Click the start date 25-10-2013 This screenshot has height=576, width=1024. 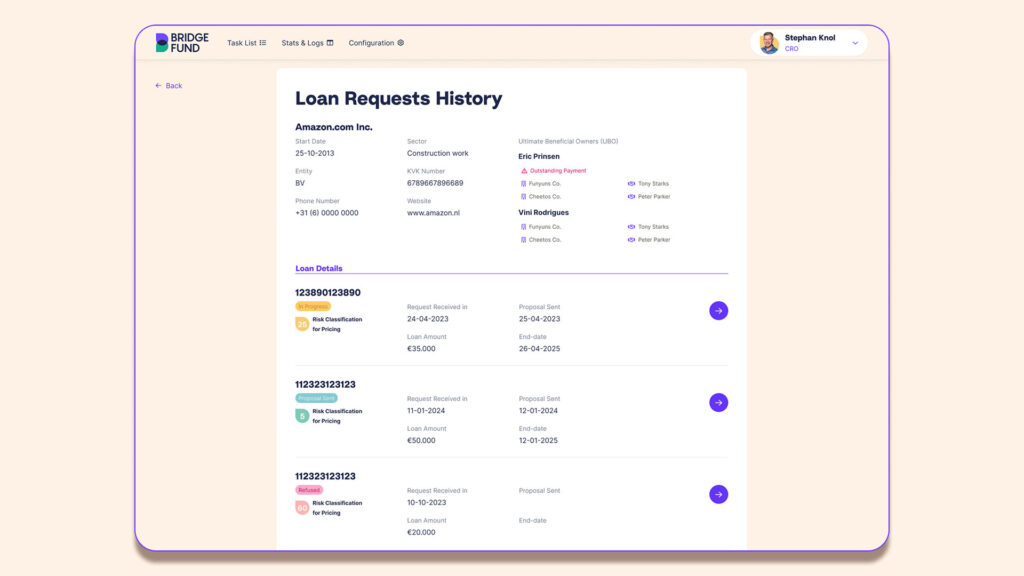pyautogui.click(x=315, y=153)
